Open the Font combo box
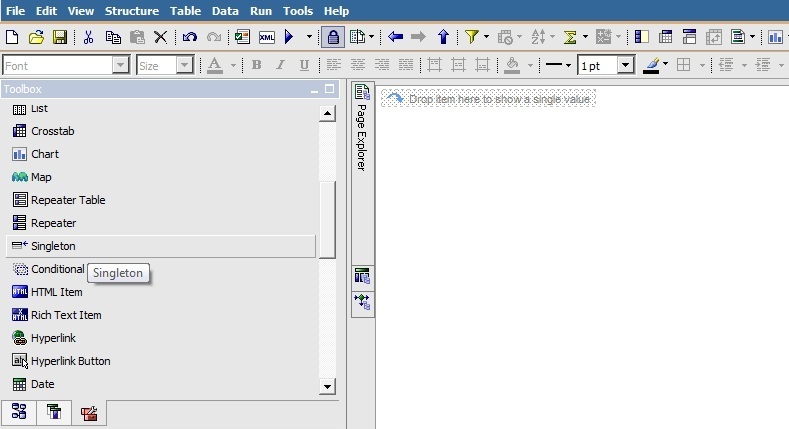 pos(66,65)
